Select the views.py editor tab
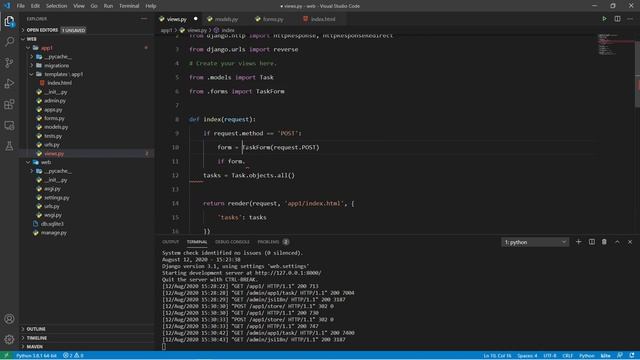 [x=176, y=19]
